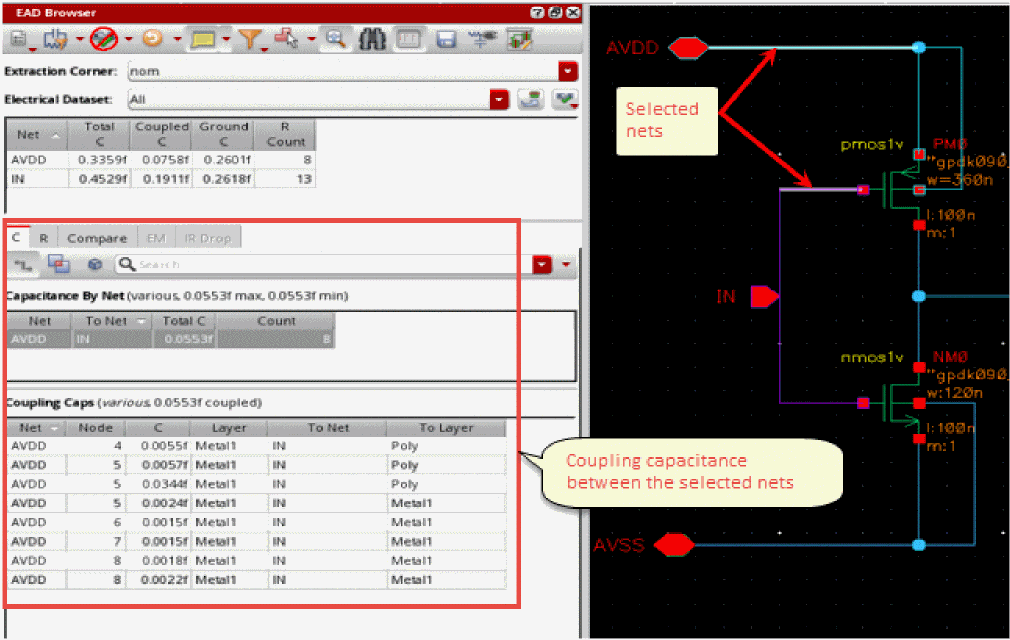
Task: Sort top table by Ground C header
Action: click(224, 135)
